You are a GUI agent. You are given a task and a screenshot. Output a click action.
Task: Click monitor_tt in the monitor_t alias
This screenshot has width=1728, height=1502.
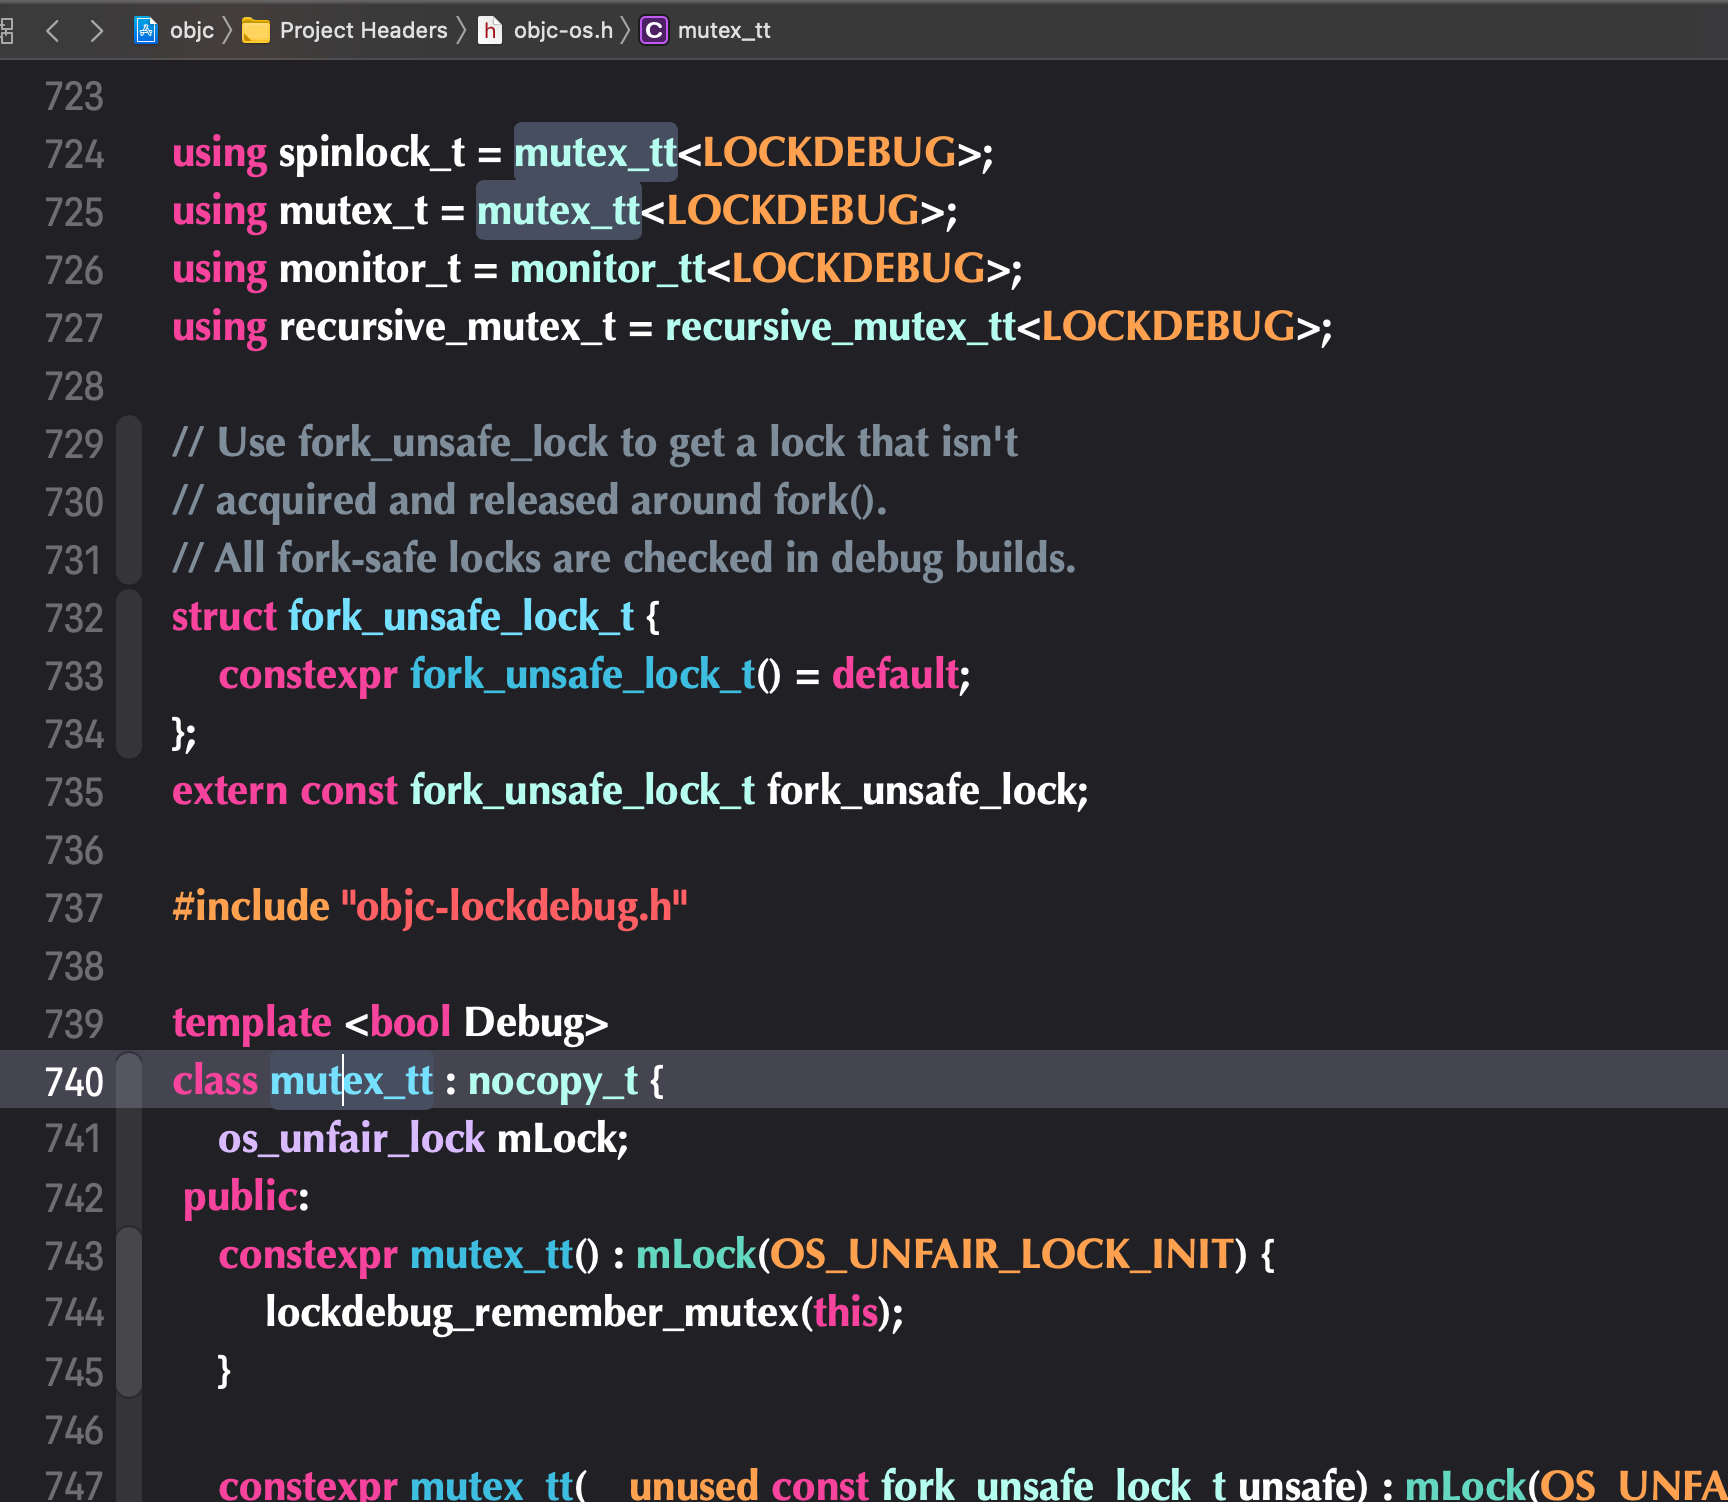[608, 269]
